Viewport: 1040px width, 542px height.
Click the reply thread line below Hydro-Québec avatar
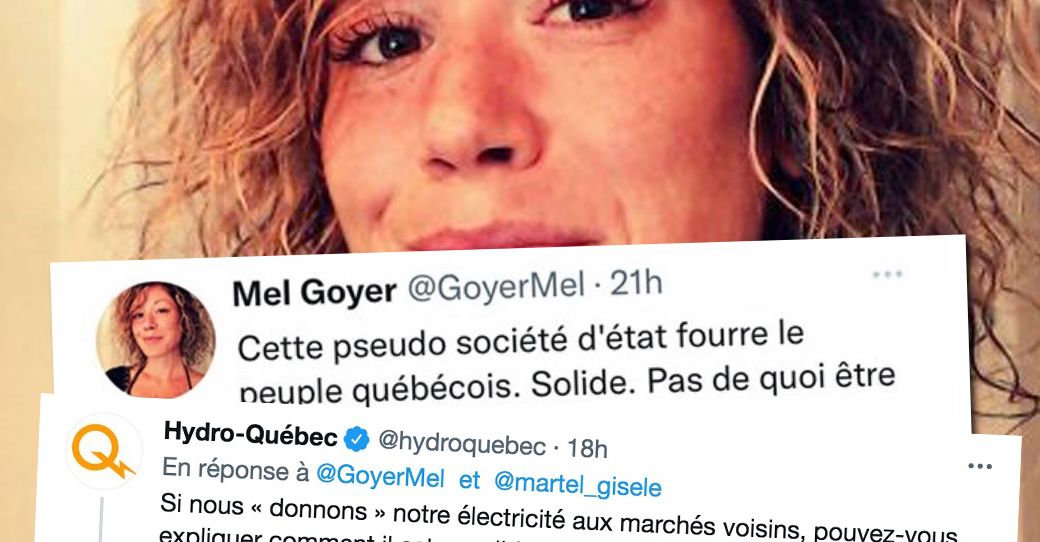[101, 519]
